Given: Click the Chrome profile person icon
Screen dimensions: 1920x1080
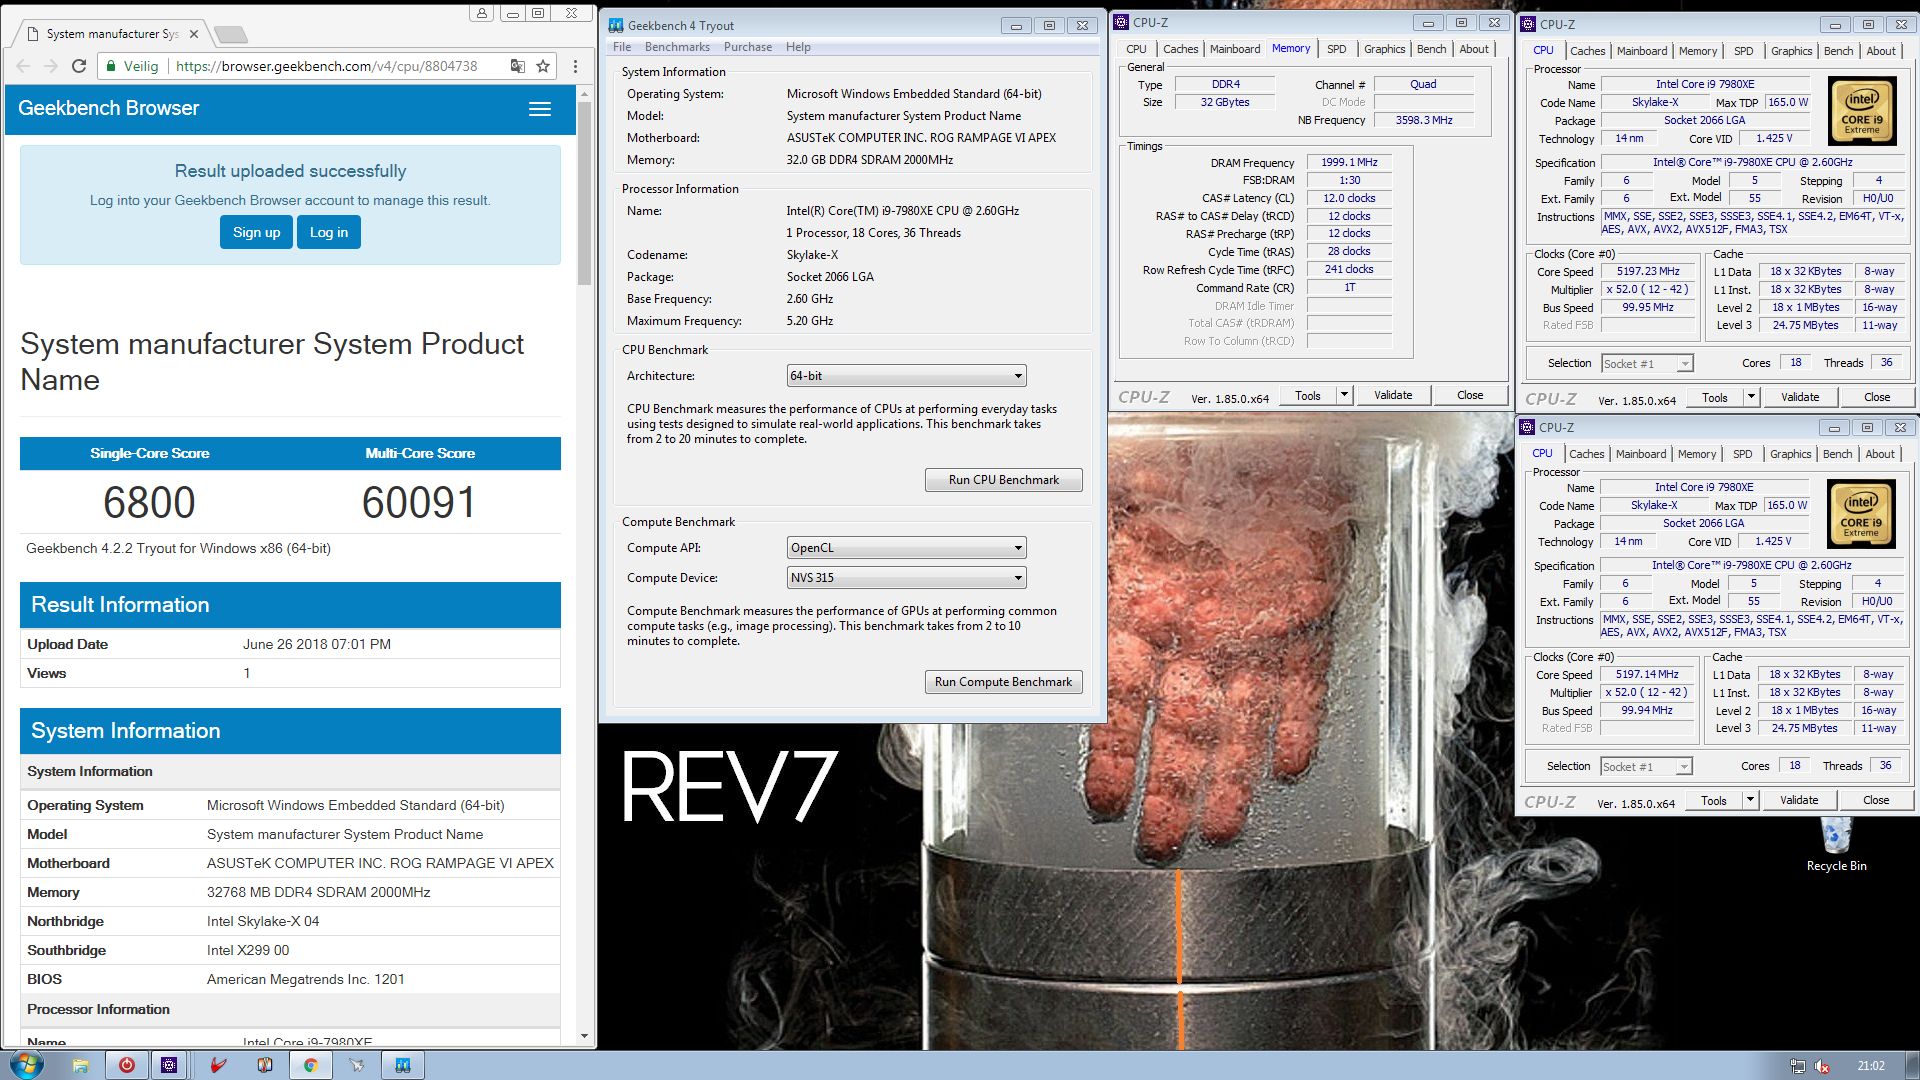Looking at the screenshot, I should [482, 13].
